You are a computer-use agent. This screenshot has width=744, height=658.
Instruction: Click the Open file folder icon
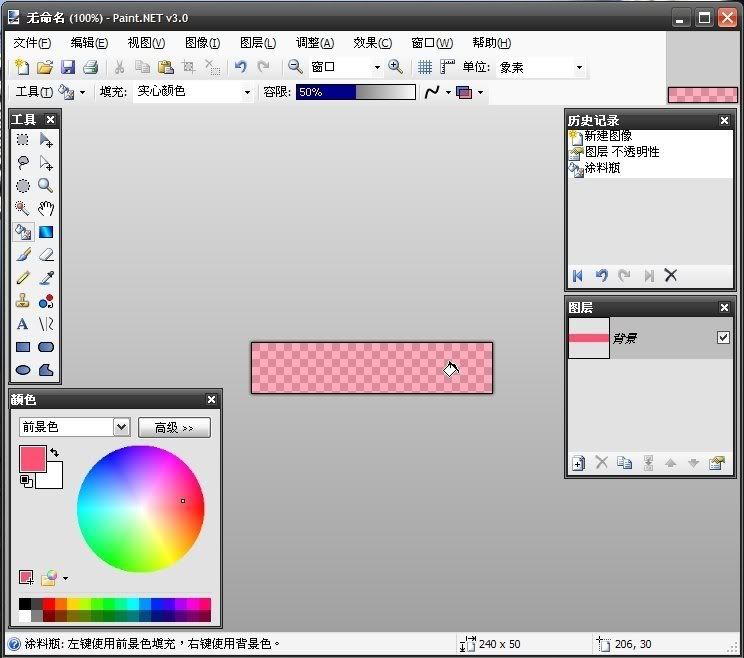(x=45, y=67)
